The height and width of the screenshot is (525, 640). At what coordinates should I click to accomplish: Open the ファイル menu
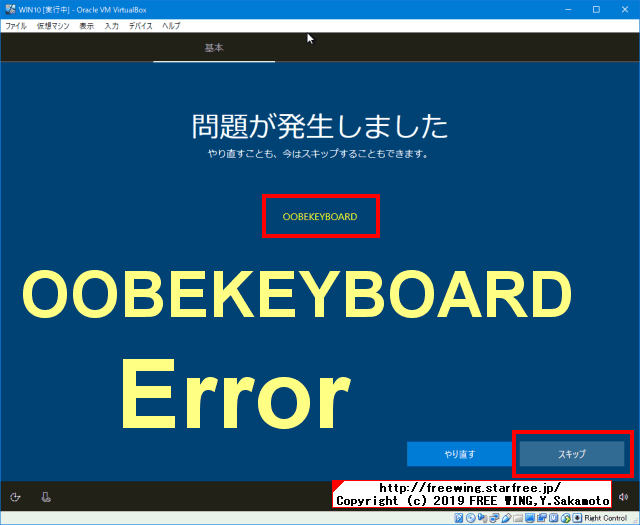(x=16, y=26)
